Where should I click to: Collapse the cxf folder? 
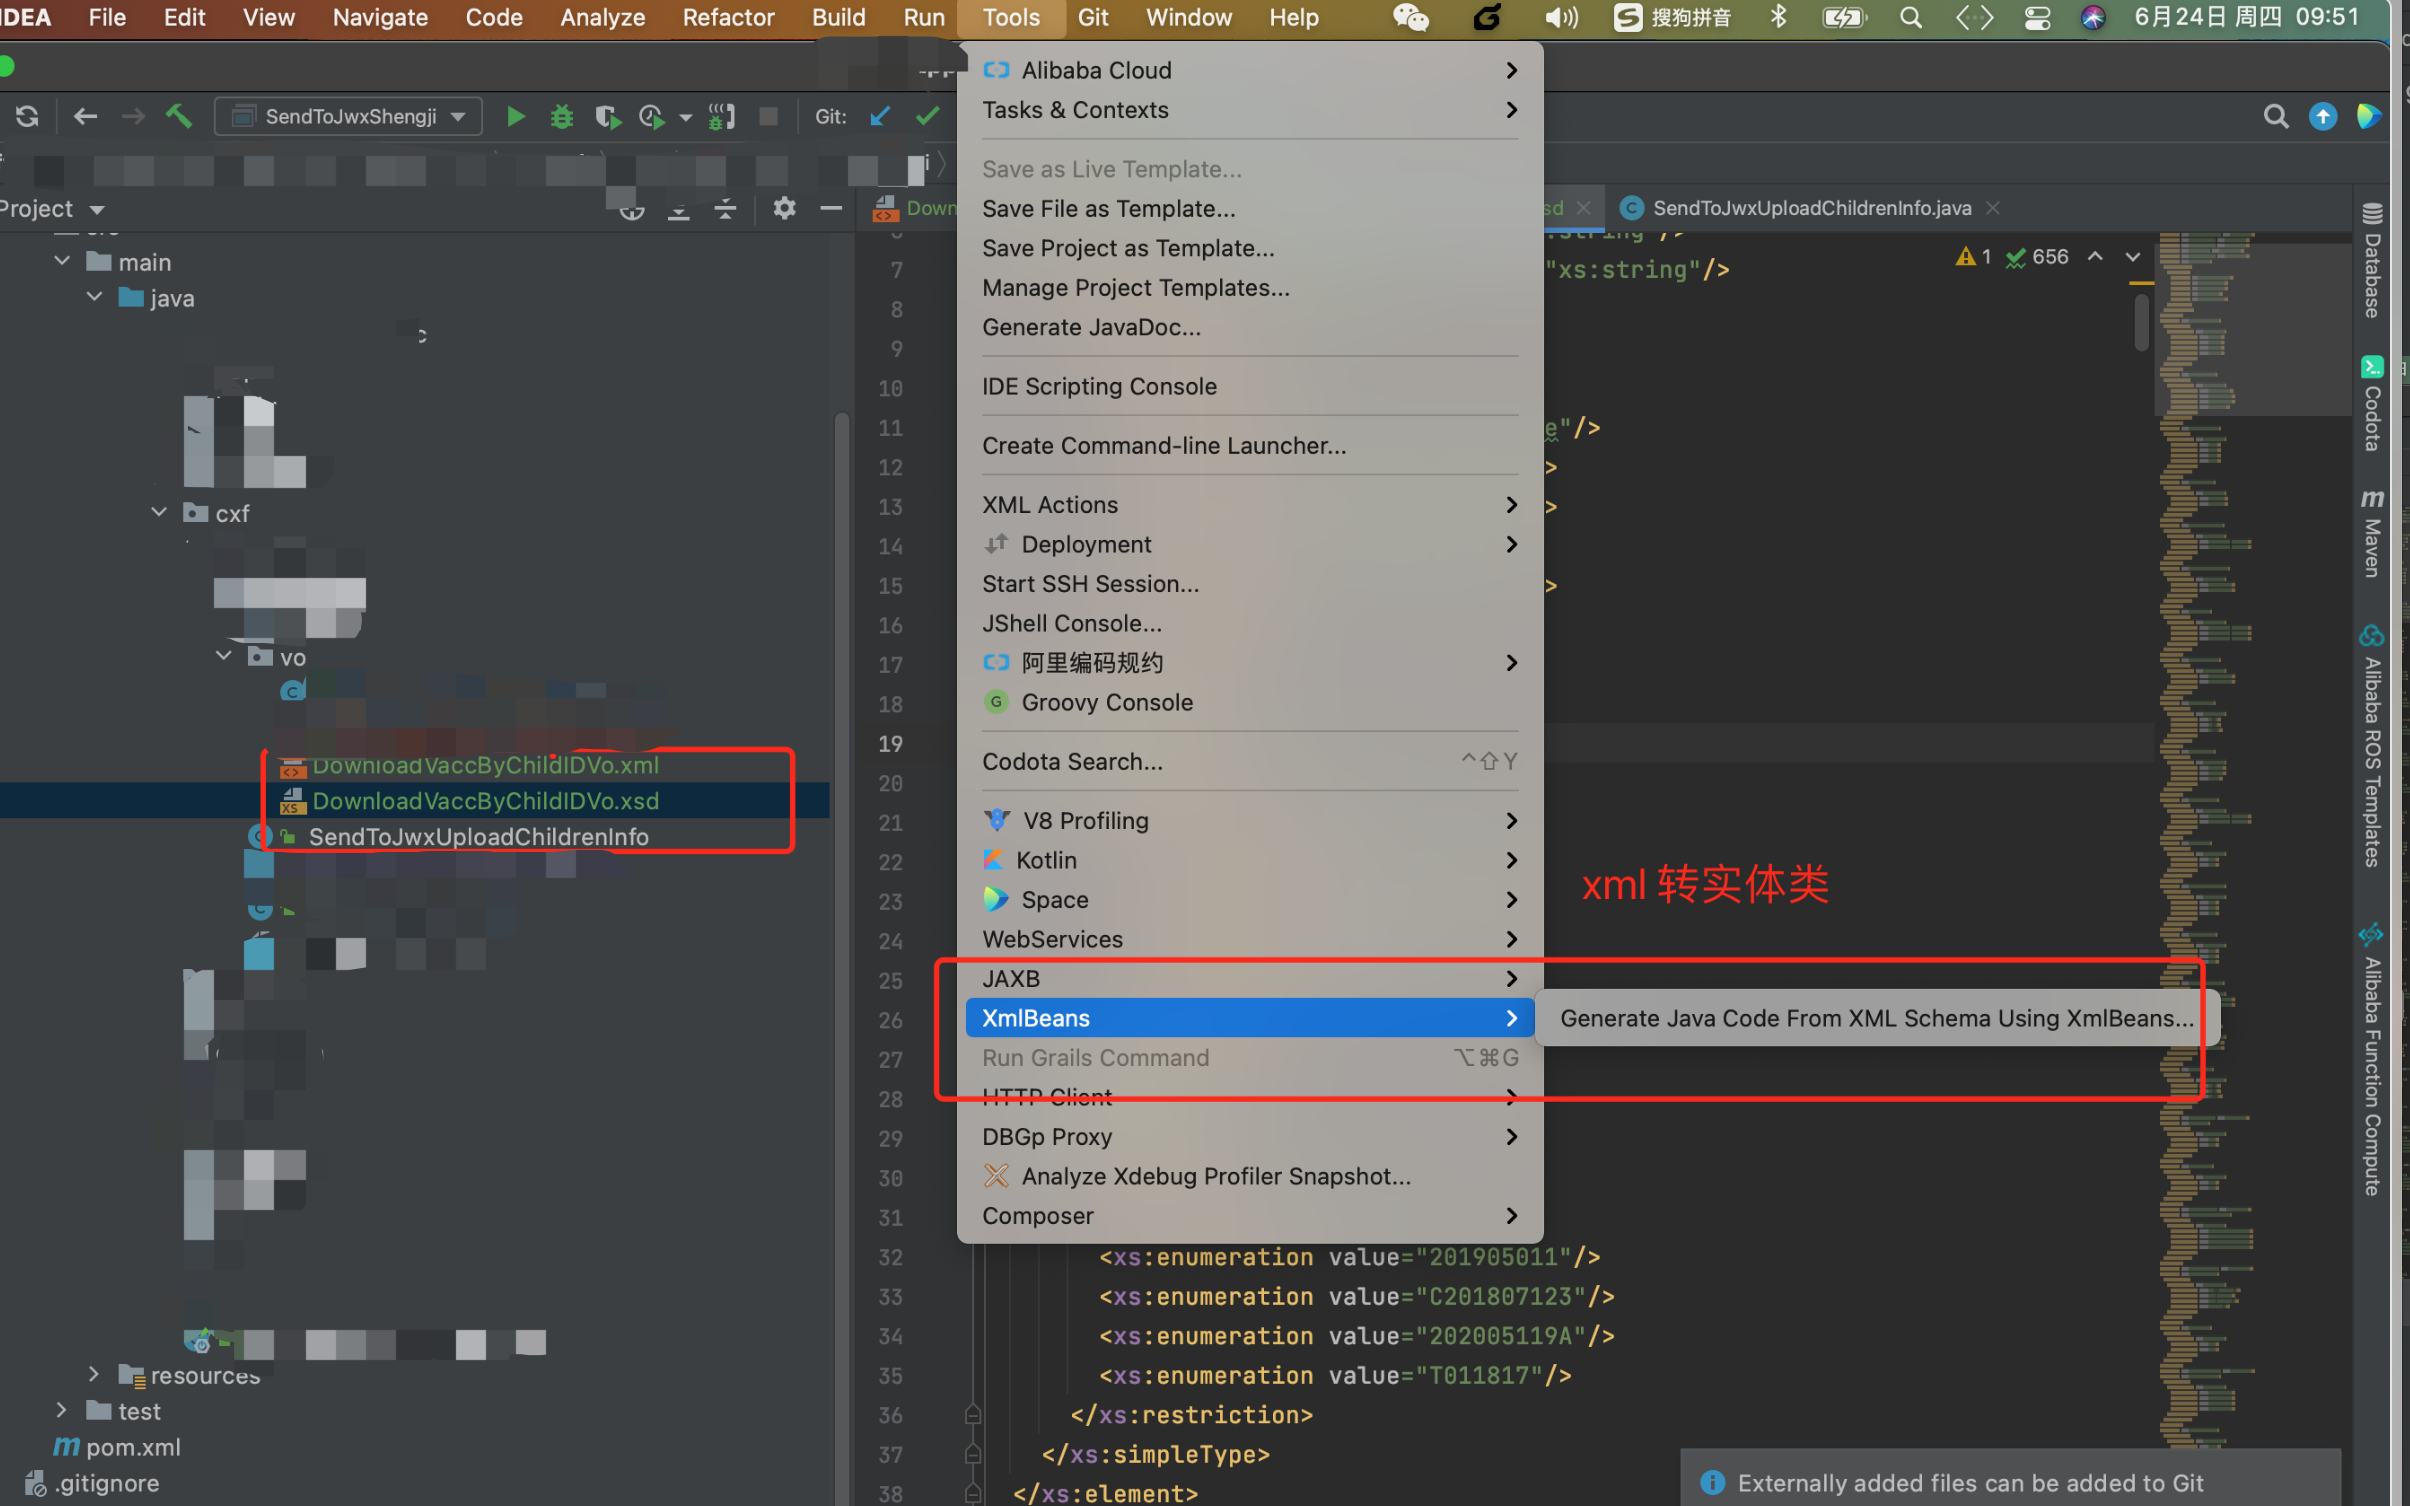point(159,513)
